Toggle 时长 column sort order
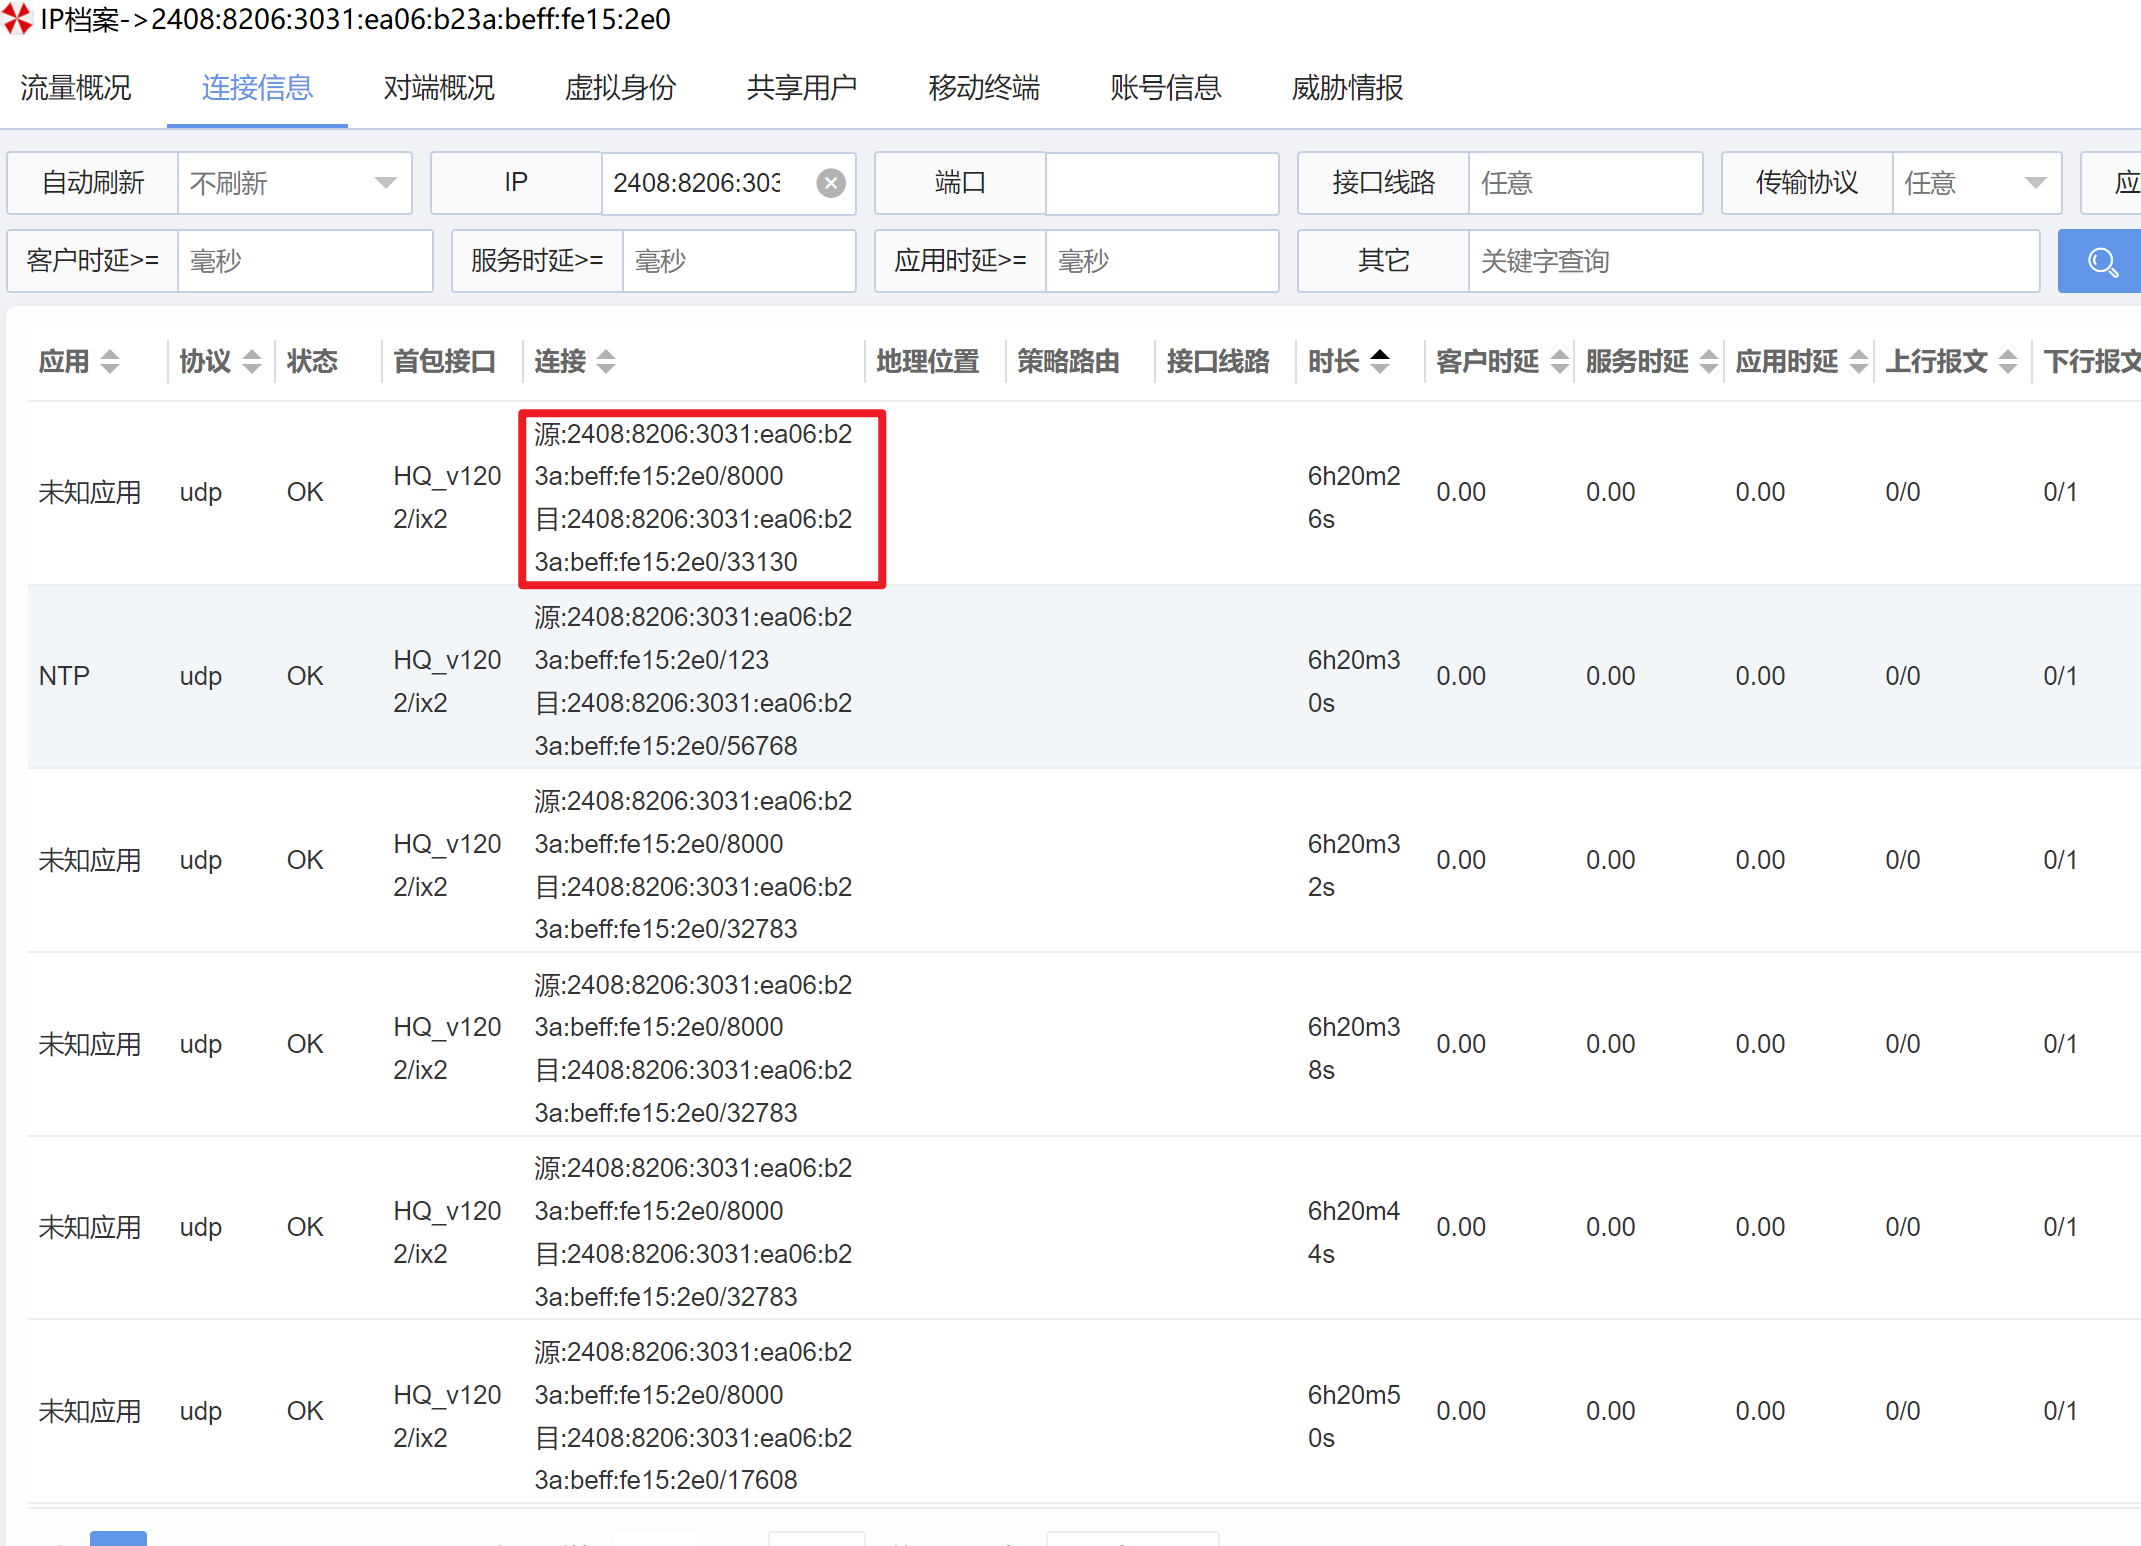The width and height of the screenshot is (2141, 1546). 1380,362
